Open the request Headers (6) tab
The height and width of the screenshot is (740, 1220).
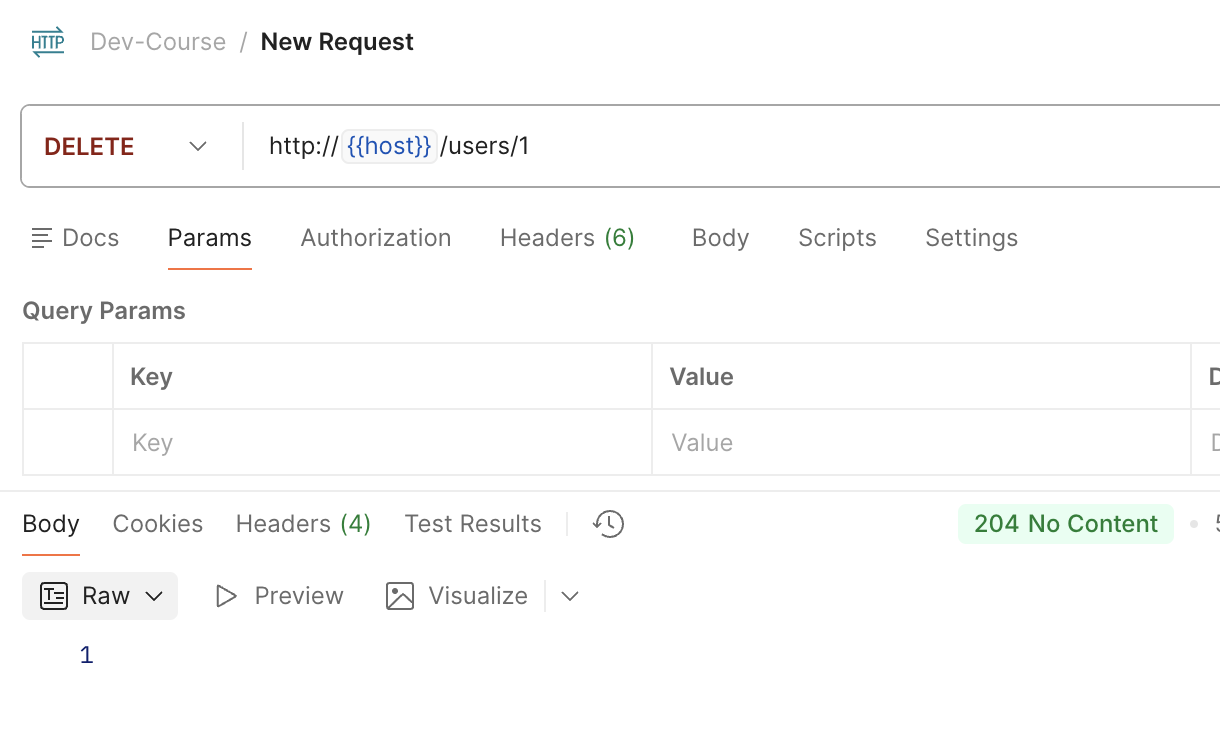pos(567,238)
